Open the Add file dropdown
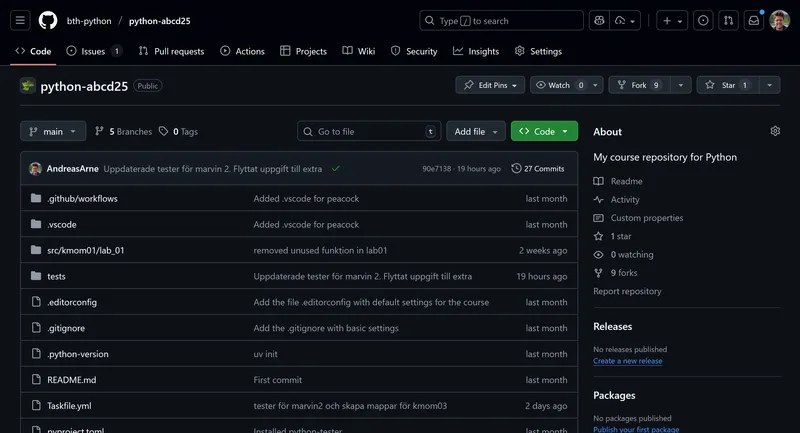The height and width of the screenshot is (433, 800). 476,131
